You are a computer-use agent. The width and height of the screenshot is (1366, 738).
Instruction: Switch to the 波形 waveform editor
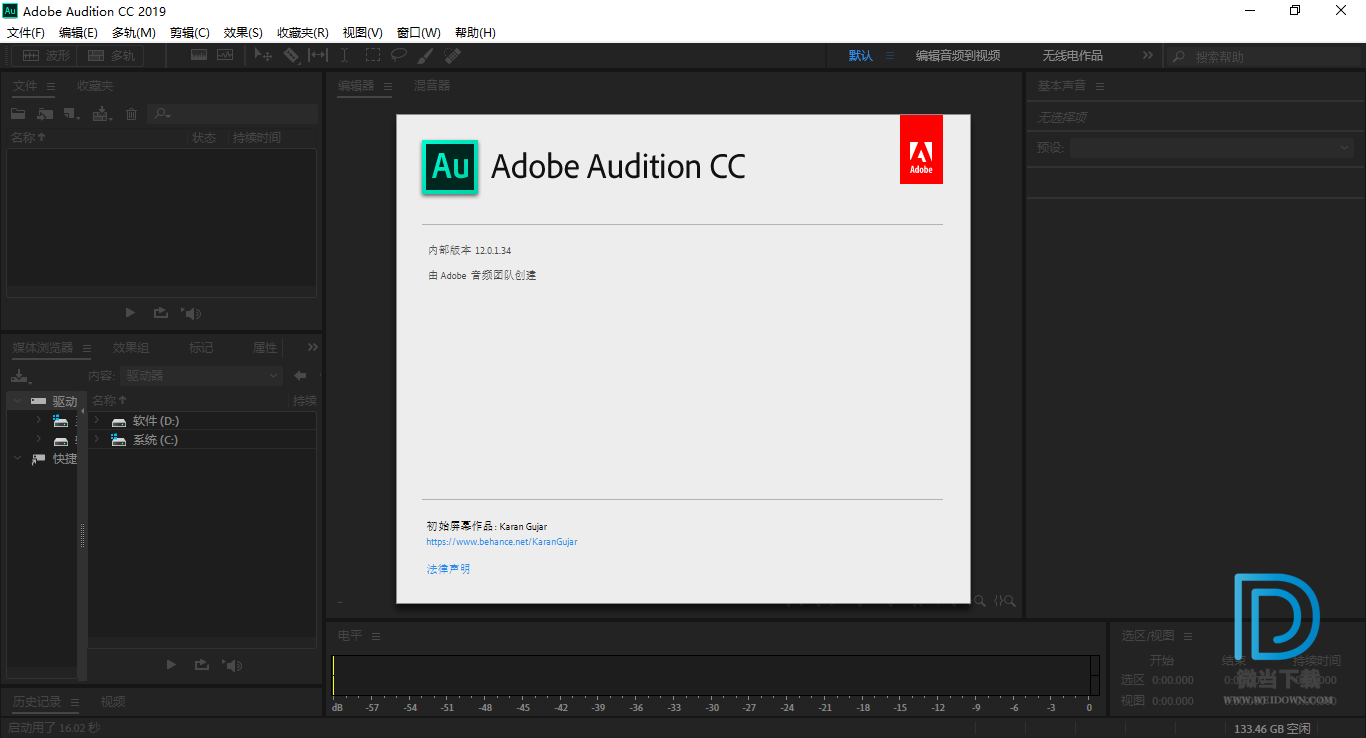(x=46, y=56)
